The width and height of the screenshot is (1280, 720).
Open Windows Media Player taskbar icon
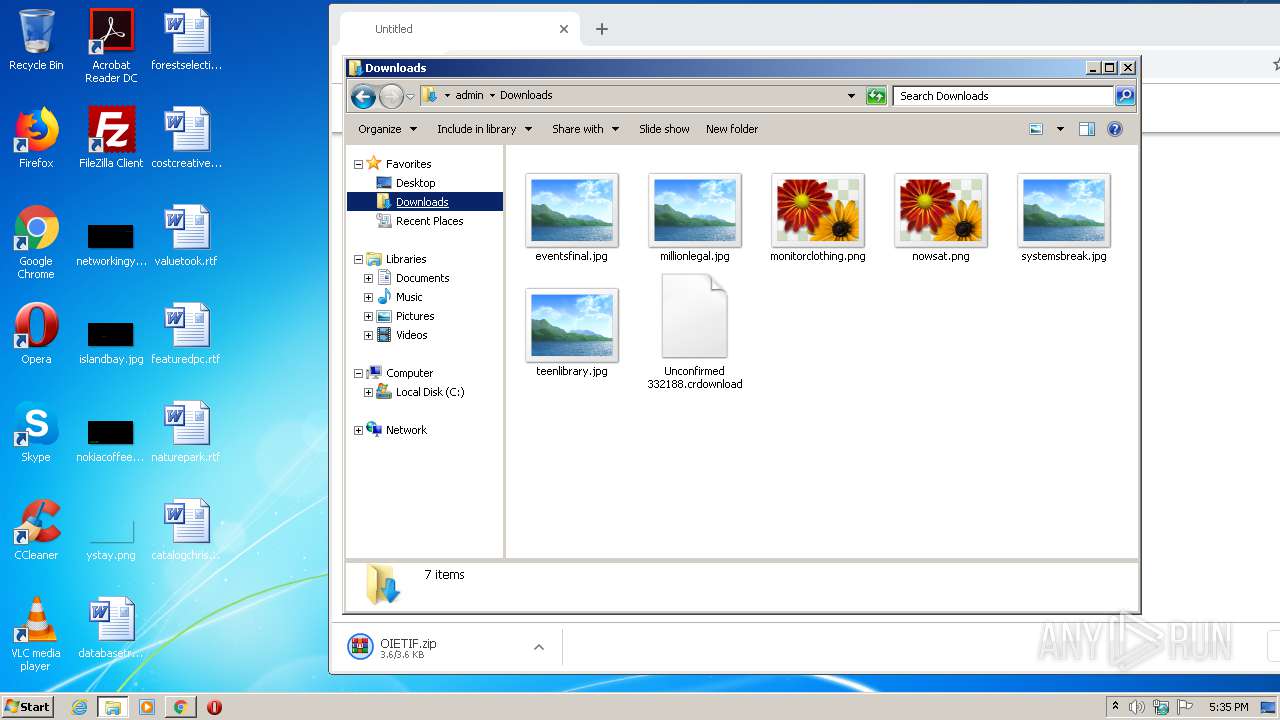pyautogui.click(x=147, y=707)
